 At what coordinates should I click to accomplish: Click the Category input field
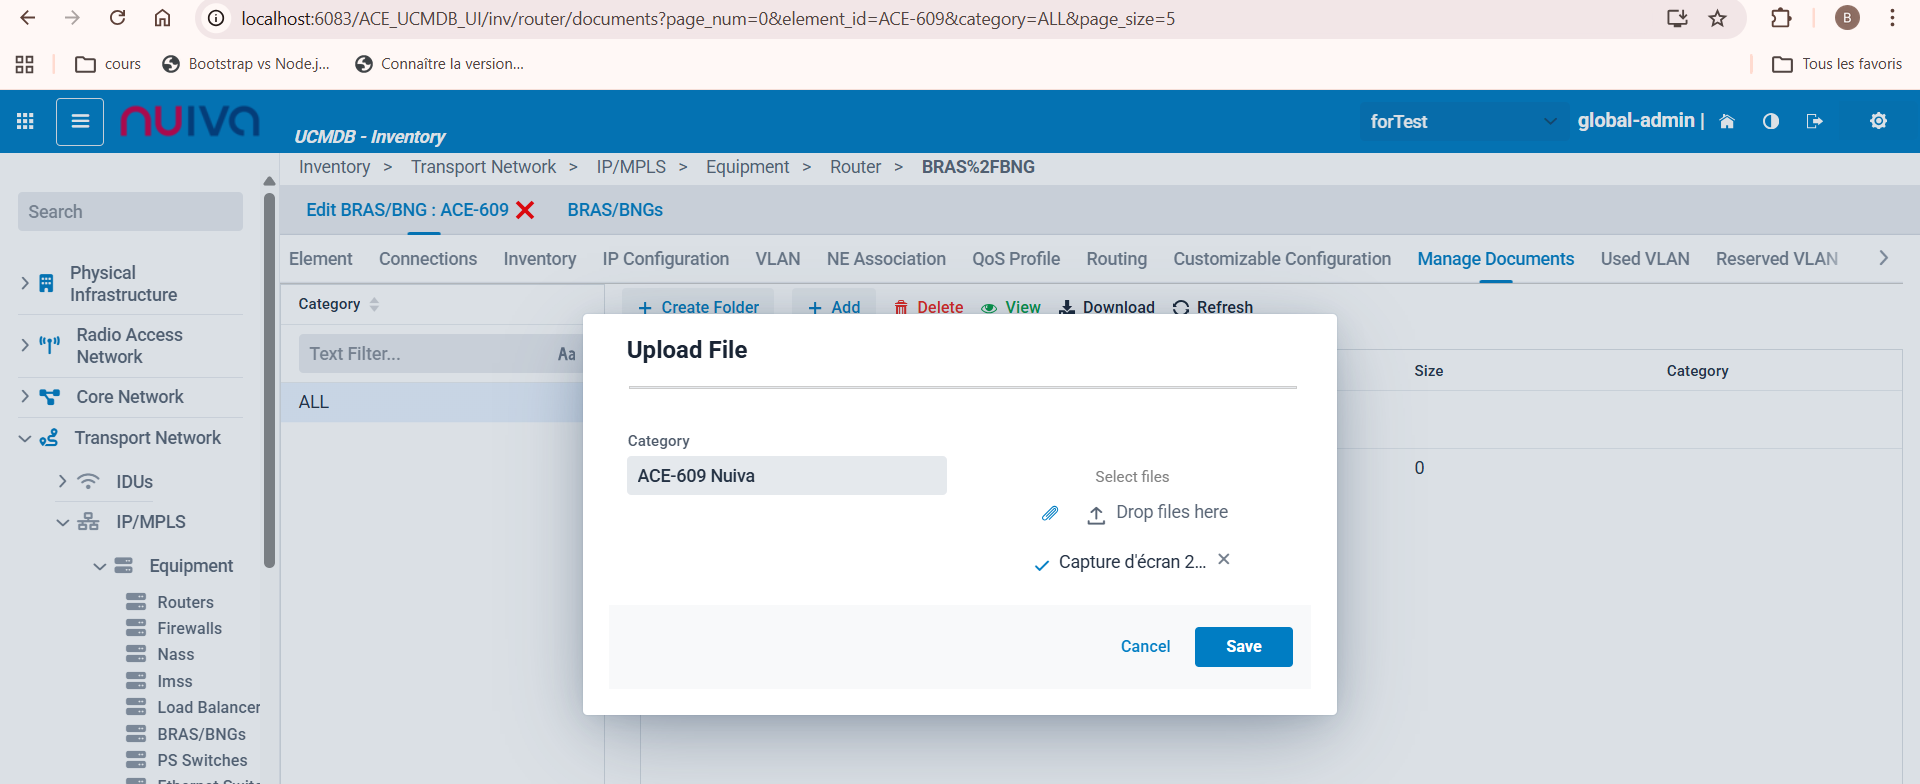[786, 476]
